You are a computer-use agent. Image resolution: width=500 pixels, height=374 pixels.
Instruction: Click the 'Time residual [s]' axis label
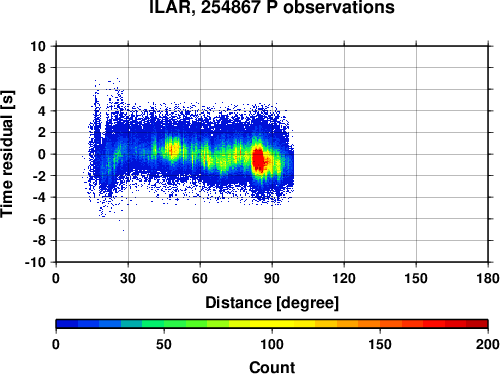(8, 154)
